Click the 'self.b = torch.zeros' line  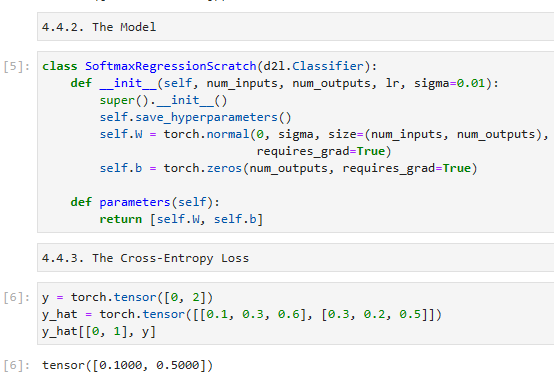[x=288, y=168]
